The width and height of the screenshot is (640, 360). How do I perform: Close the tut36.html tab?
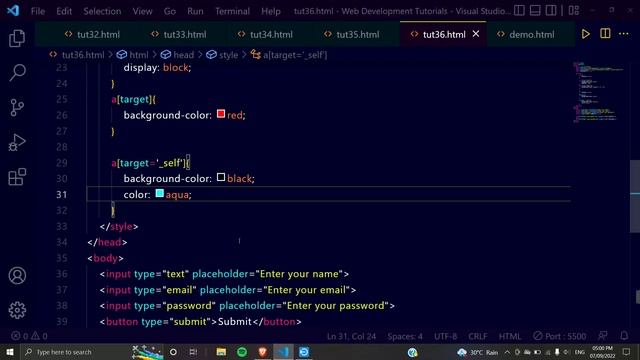point(476,34)
